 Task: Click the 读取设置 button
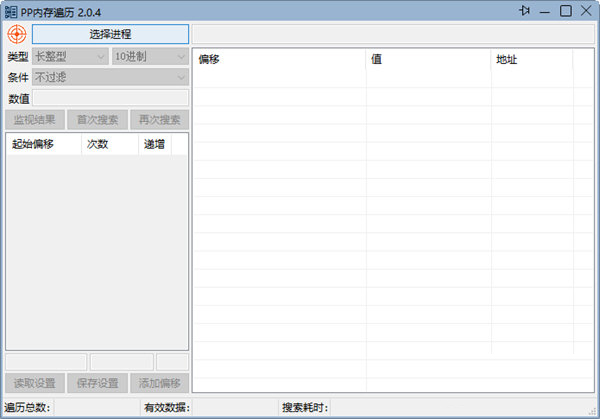35,383
